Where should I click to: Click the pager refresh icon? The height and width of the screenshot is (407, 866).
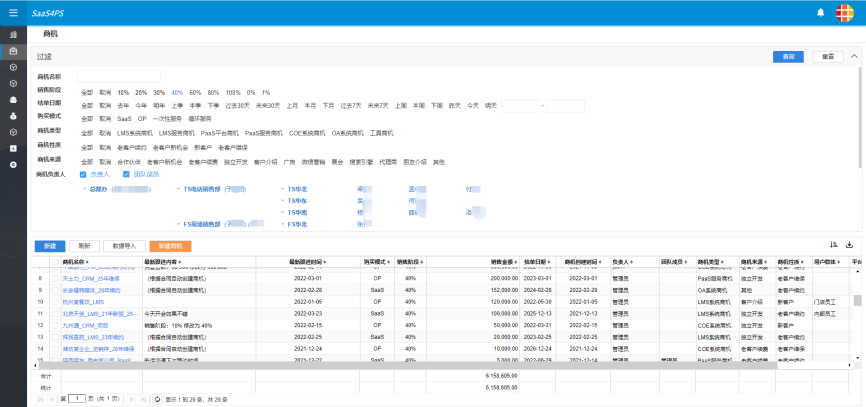[x=157, y=399]
